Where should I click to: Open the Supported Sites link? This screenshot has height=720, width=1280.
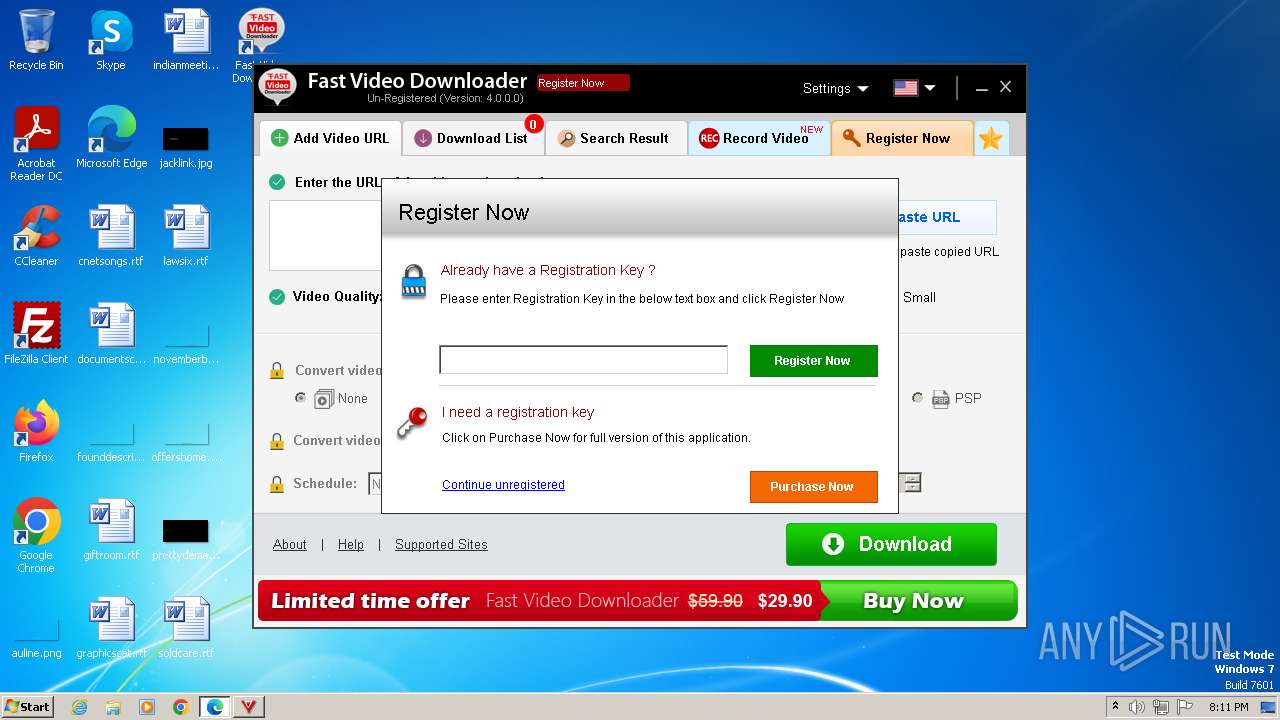coord(441,545)
